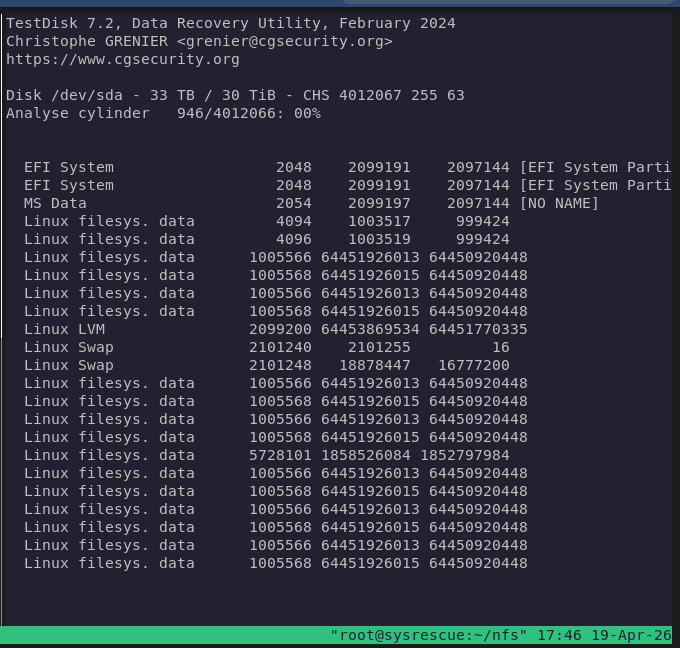Screen dimensions: 680x648
Task: Select the 'Linux LVM' partition row label
Action: click(64, 329)
